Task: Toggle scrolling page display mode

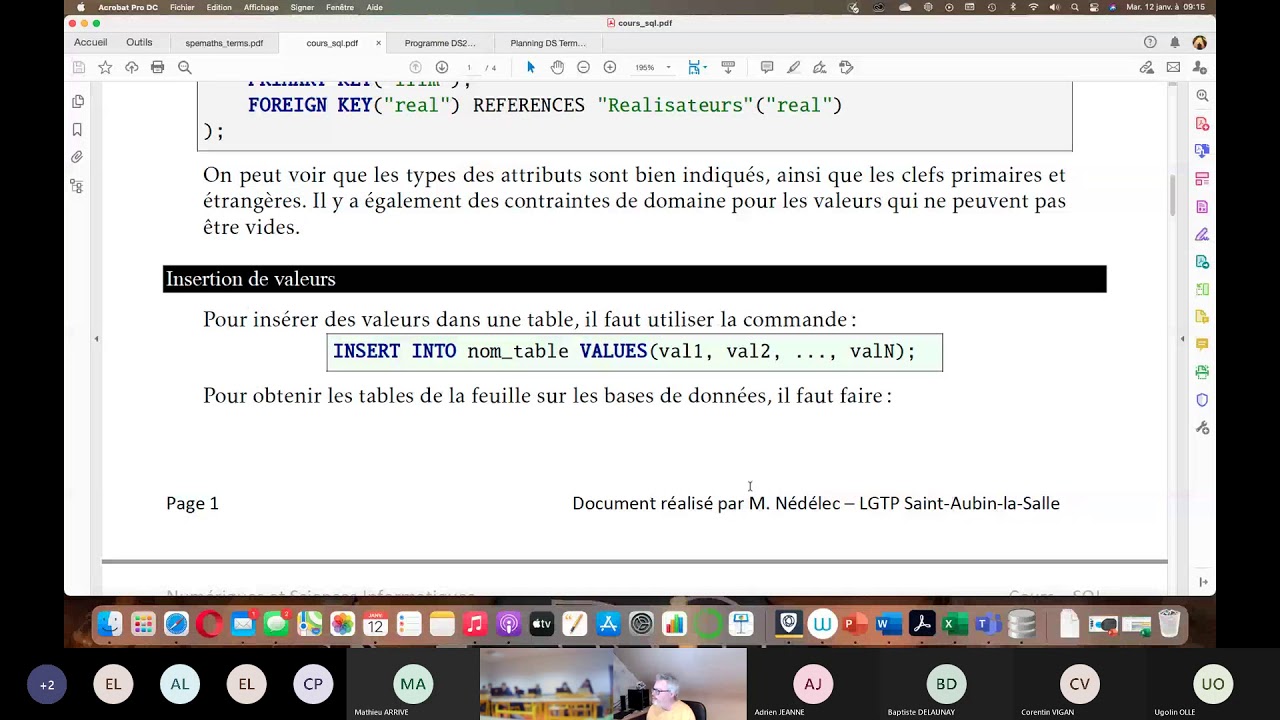Action: tap(728, 67)
